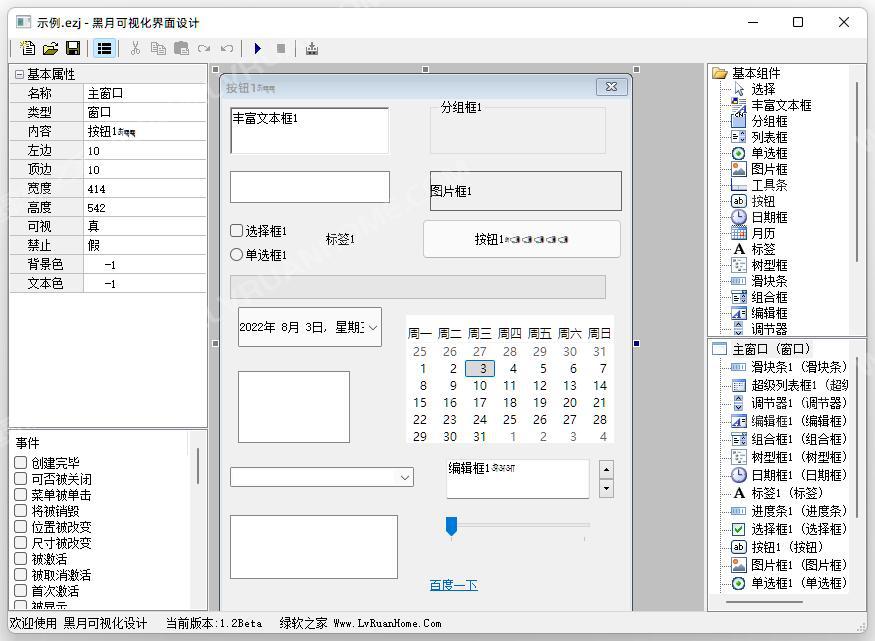The height and width of the screenshot is (641, 875).
Task: Click the export/generate icon in the toolbar
Action: [312, 48]
